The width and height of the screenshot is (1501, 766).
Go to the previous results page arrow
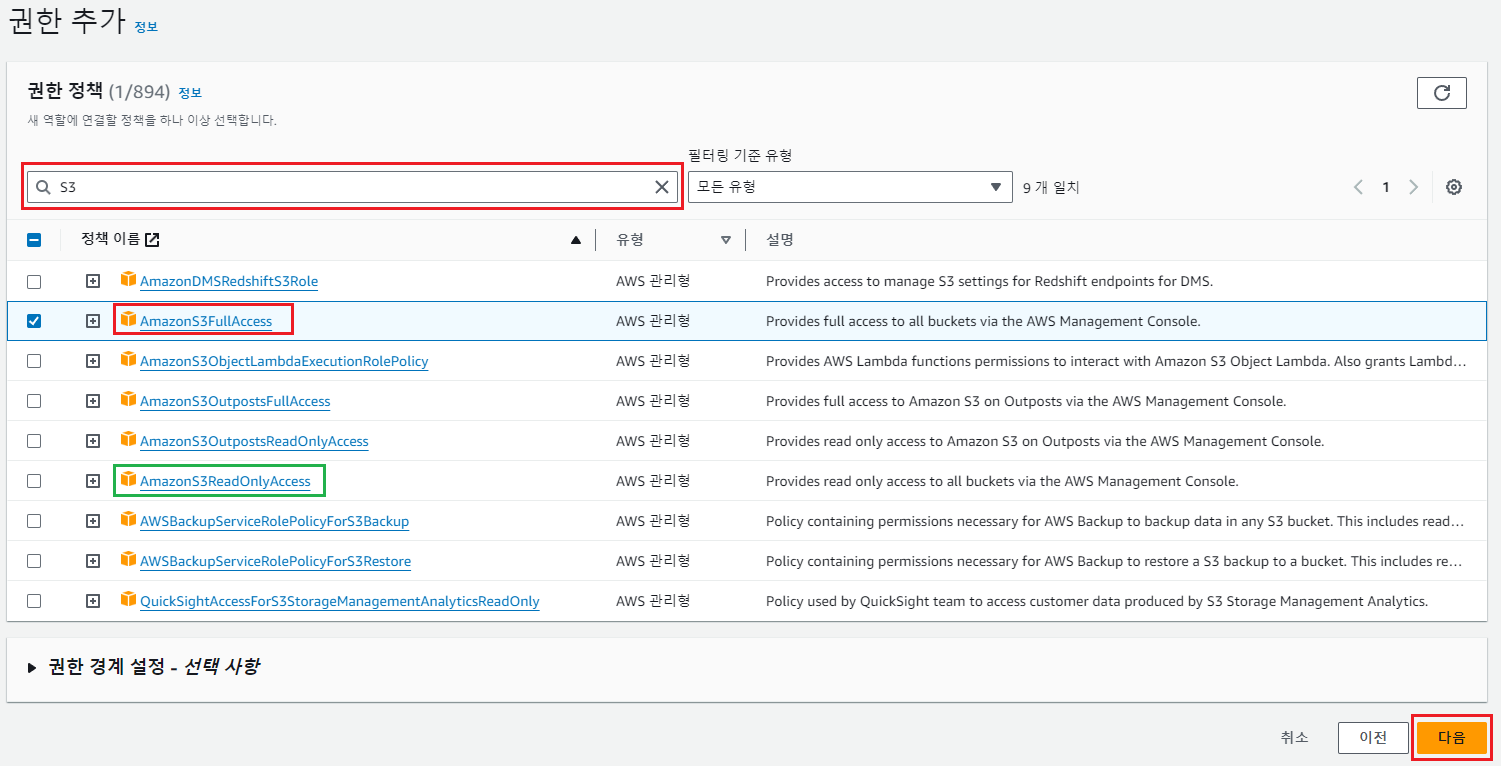(x=1358, y=187)
